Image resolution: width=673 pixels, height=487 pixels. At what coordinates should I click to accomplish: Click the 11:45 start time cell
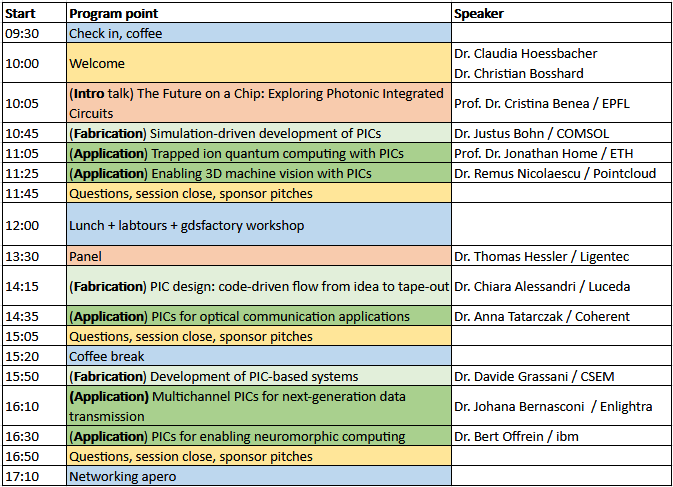click(34, 193)
